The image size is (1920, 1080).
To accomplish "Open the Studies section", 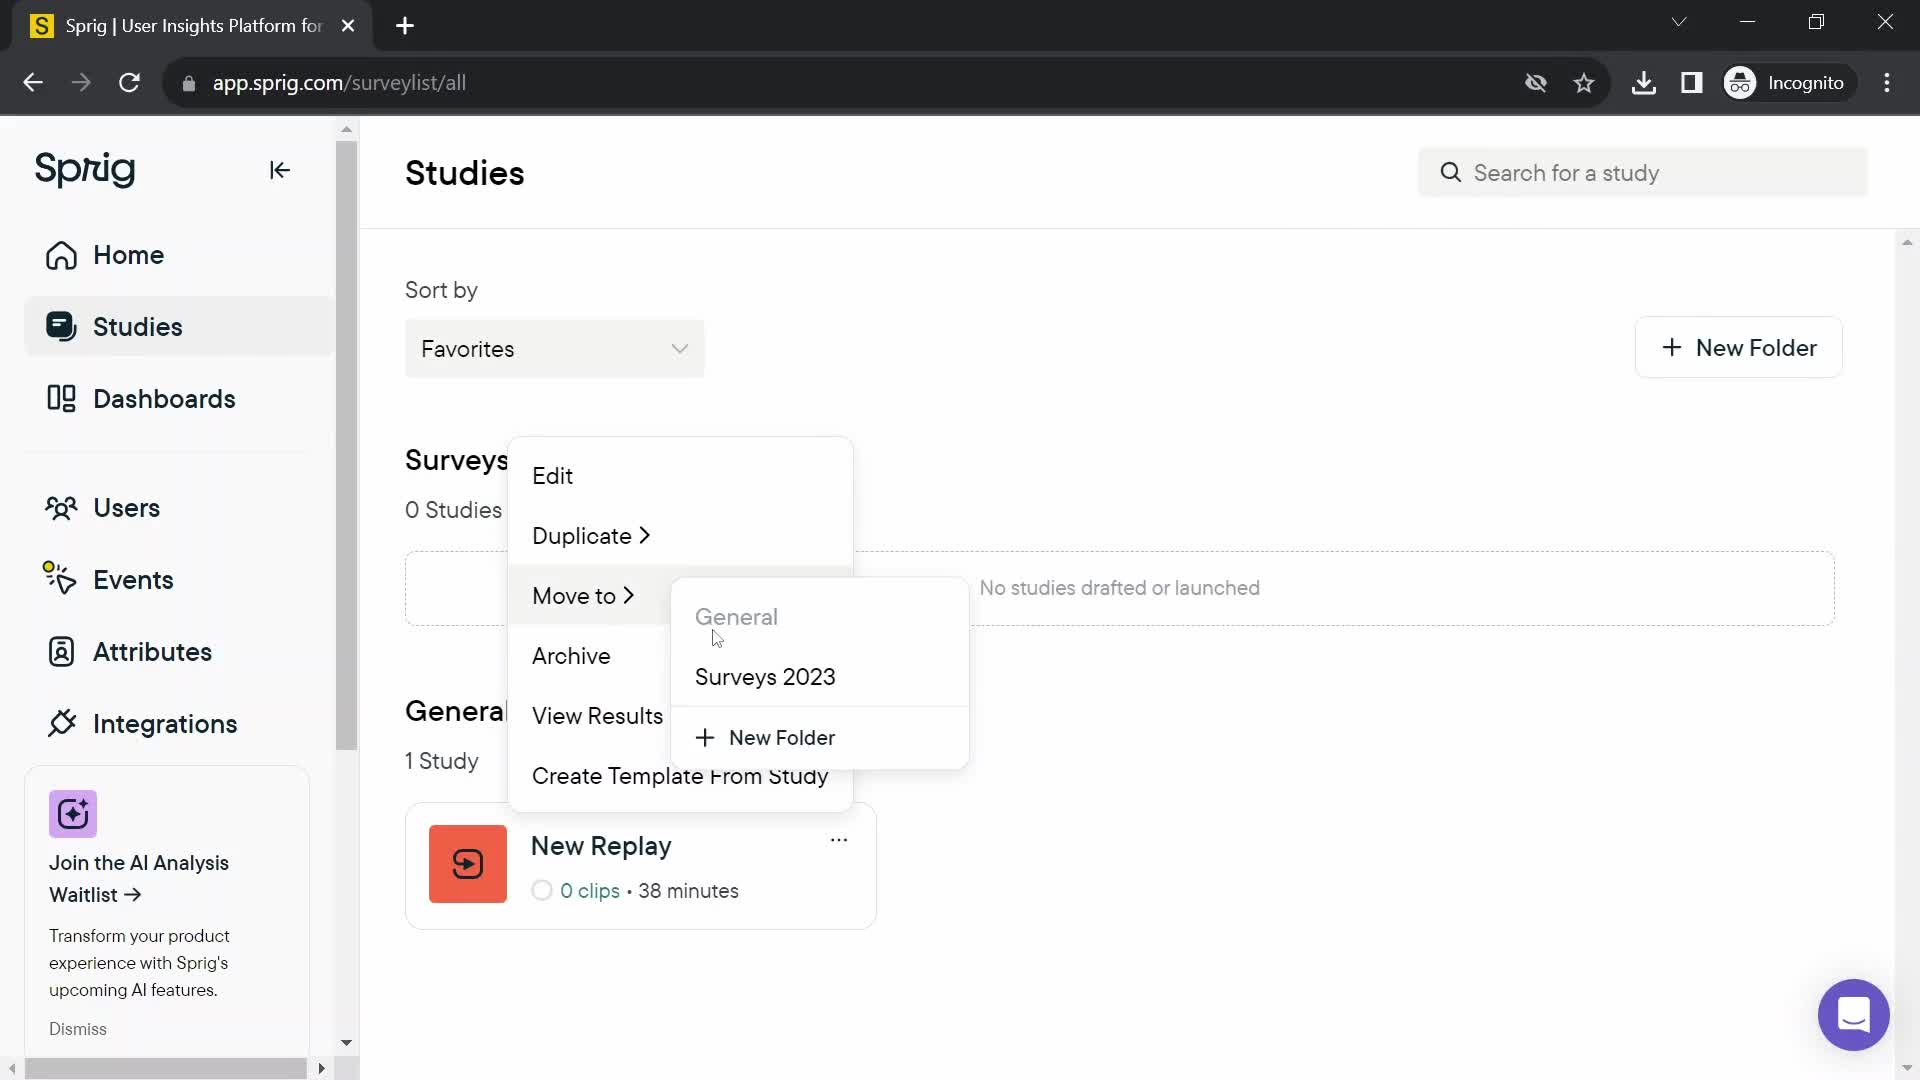I will [137, 328].
